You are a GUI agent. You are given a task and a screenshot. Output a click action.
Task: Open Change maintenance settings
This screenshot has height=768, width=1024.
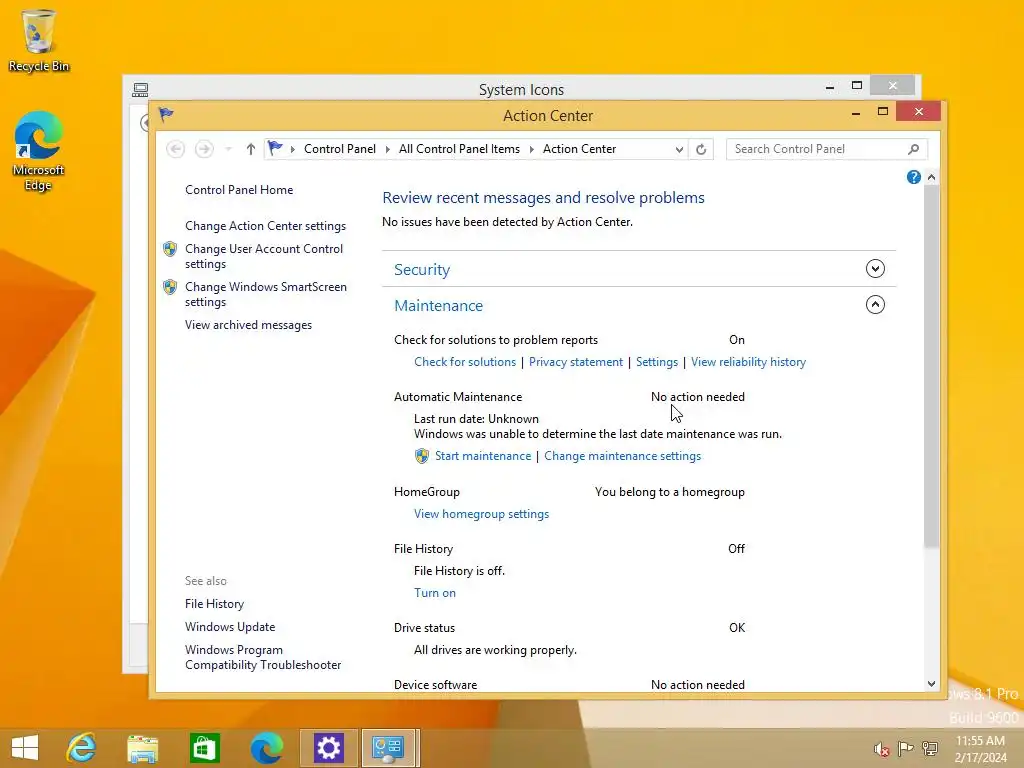[622, 456]
